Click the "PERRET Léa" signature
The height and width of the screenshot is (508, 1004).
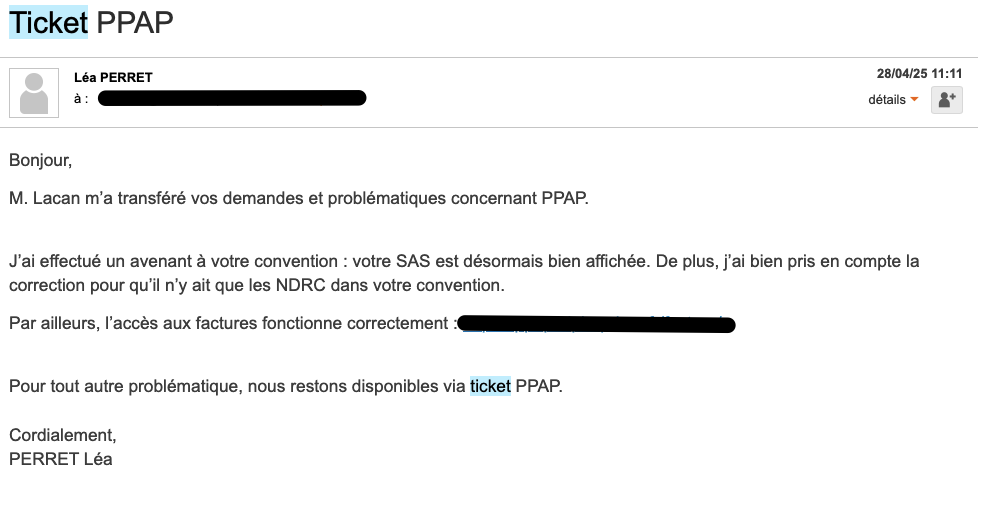click(60, 459)
